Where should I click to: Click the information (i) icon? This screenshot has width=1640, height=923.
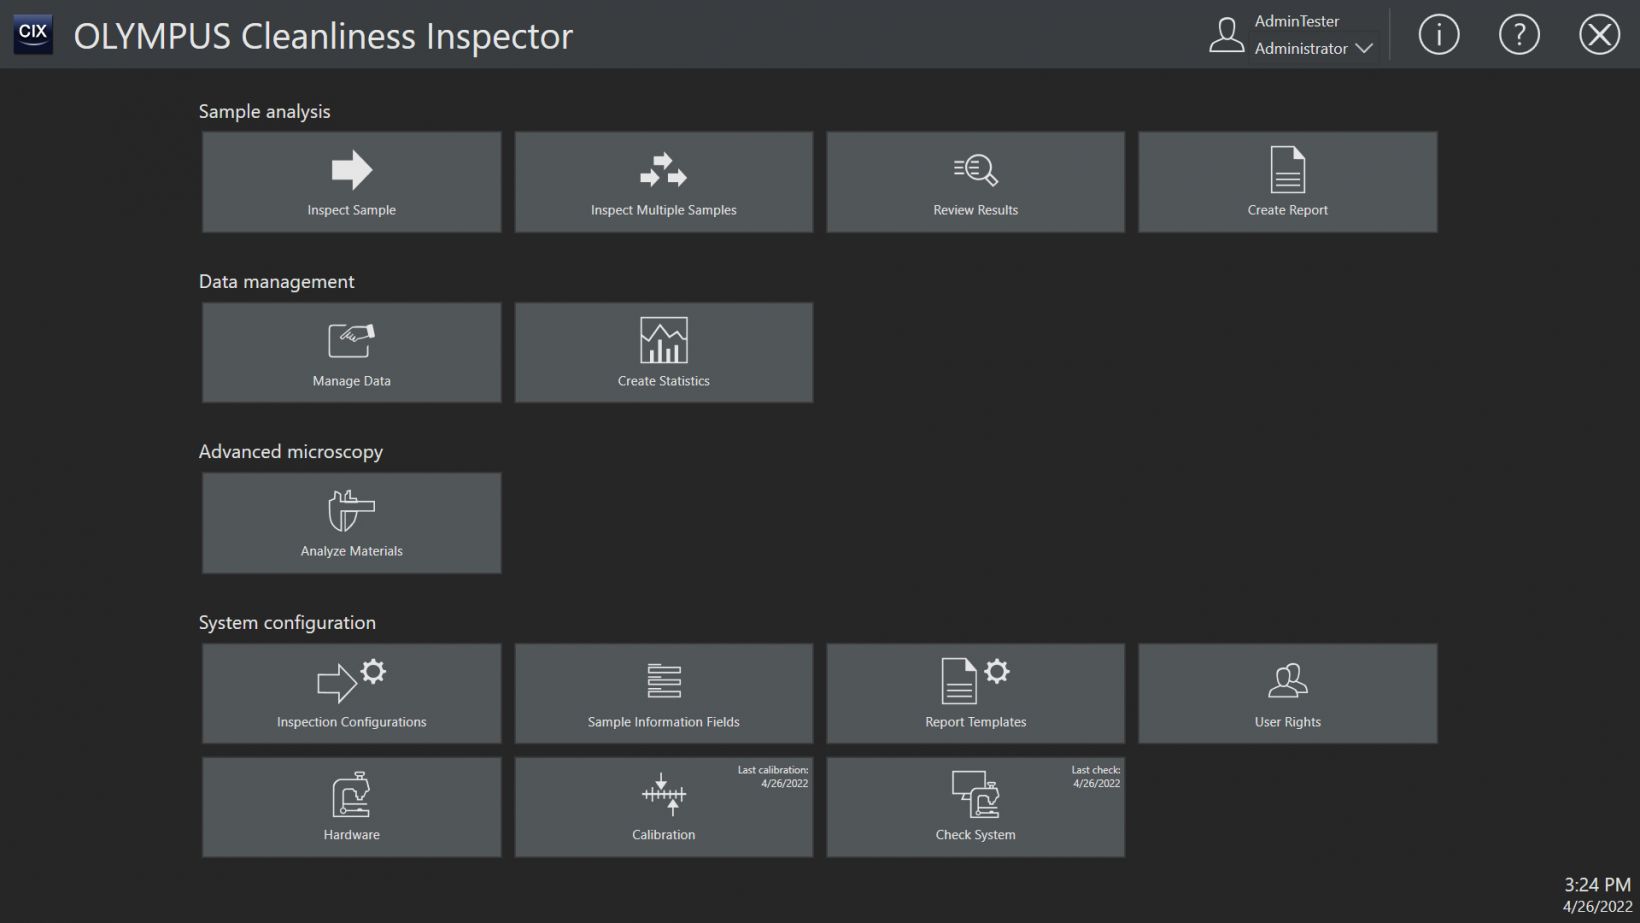click(1438, 35)
